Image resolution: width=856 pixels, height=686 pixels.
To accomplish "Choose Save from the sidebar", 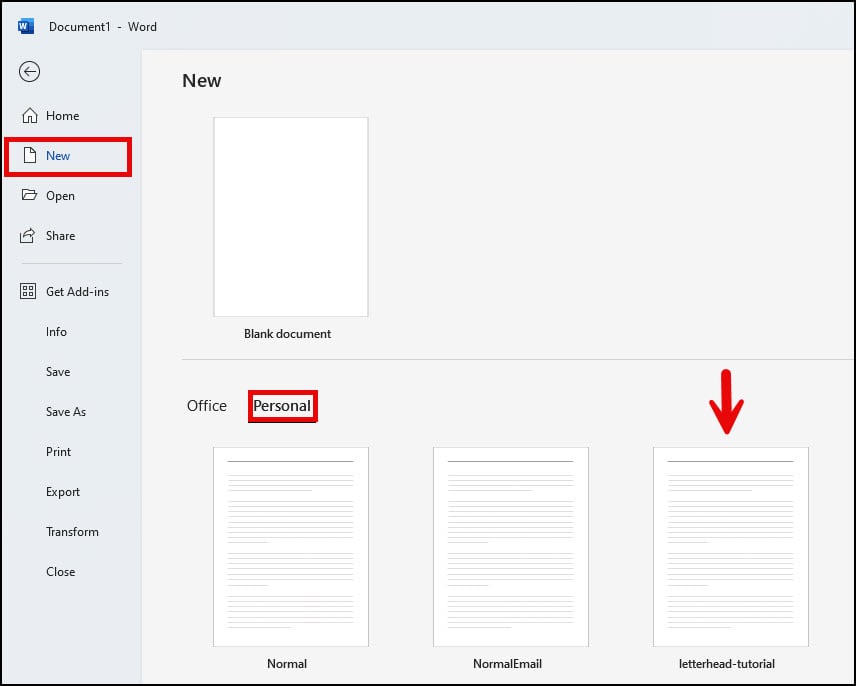I will 58,372.
